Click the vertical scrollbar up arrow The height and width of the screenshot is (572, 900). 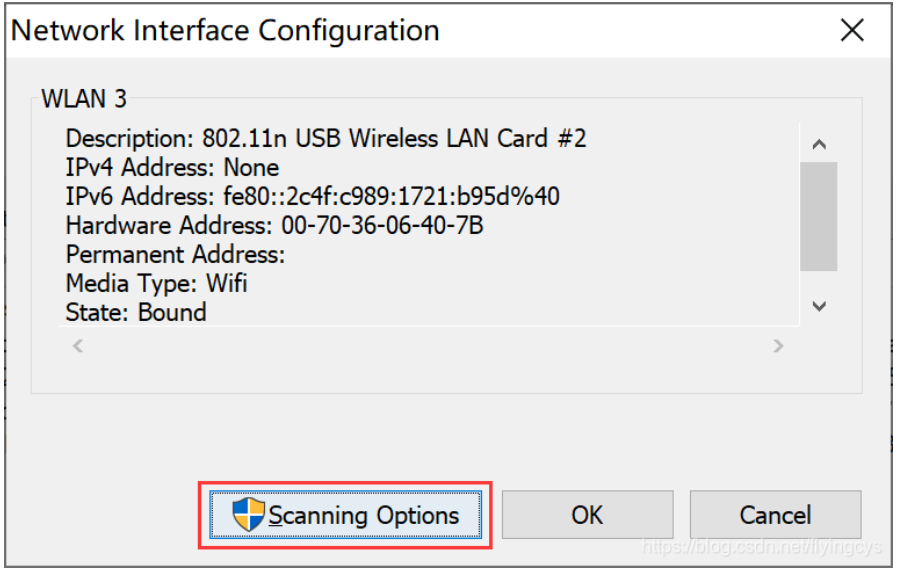pos(819,144)
